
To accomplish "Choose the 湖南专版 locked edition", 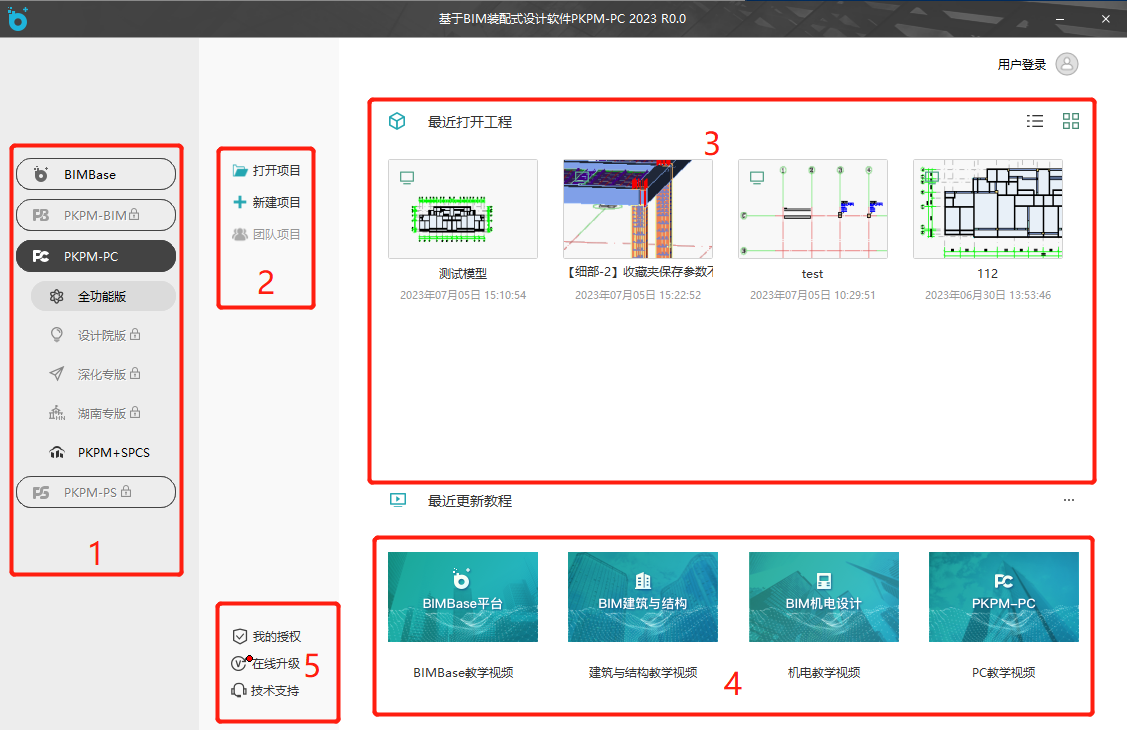I will coord(104,413).
